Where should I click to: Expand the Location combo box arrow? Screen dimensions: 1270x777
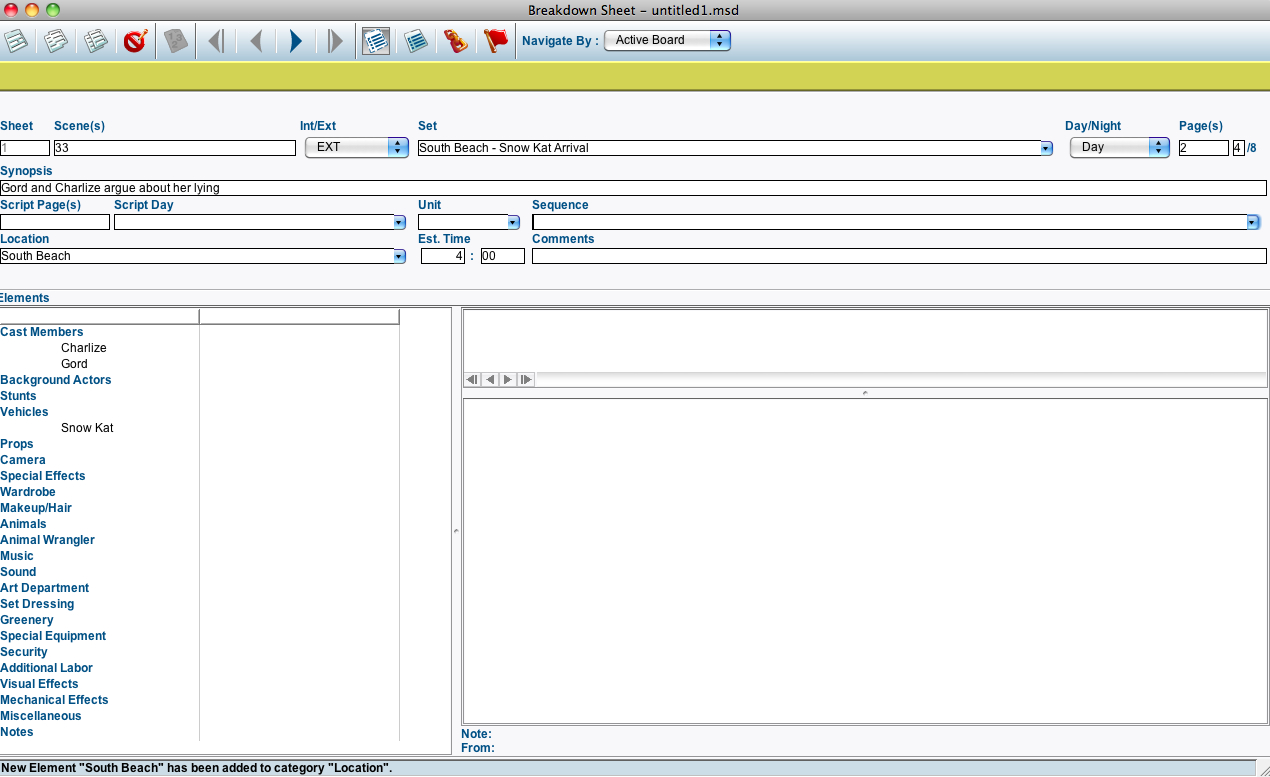tap(399, 256)
